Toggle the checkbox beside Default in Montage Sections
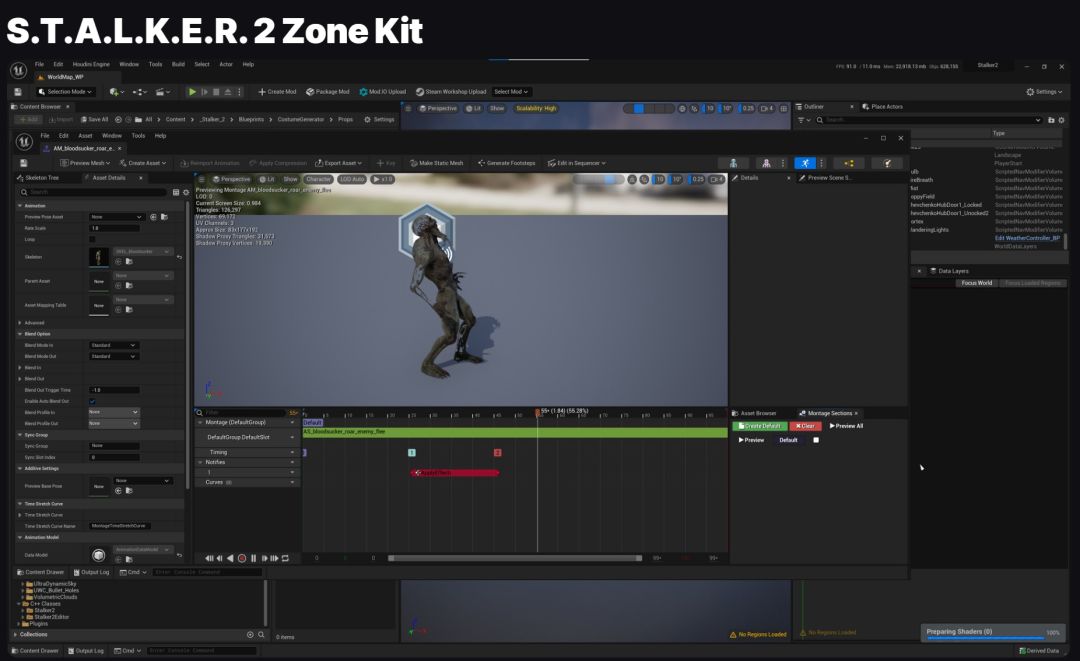1080x661 pixels. [816, 440]
